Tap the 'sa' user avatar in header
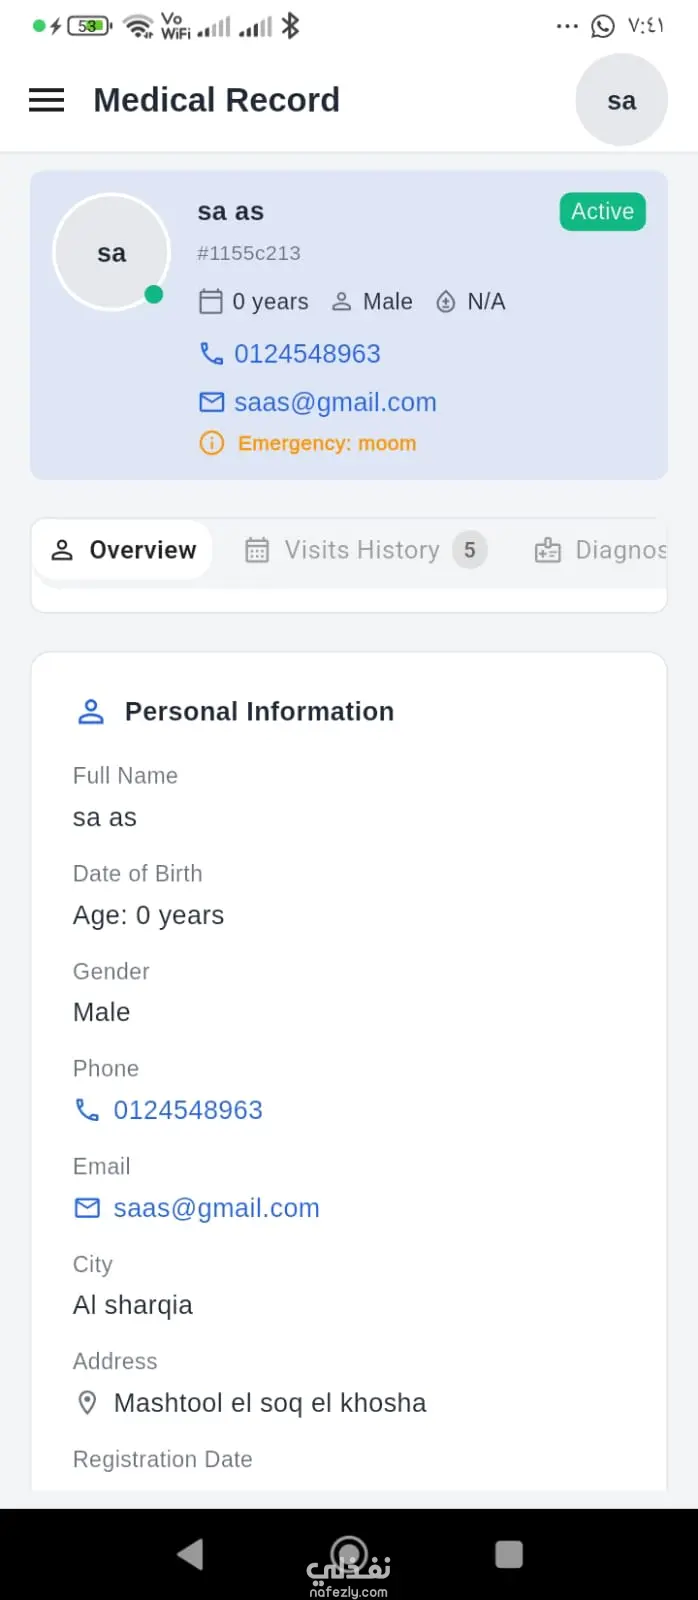698x1600 pixels. pyautogui.click(x=621, y=100)
